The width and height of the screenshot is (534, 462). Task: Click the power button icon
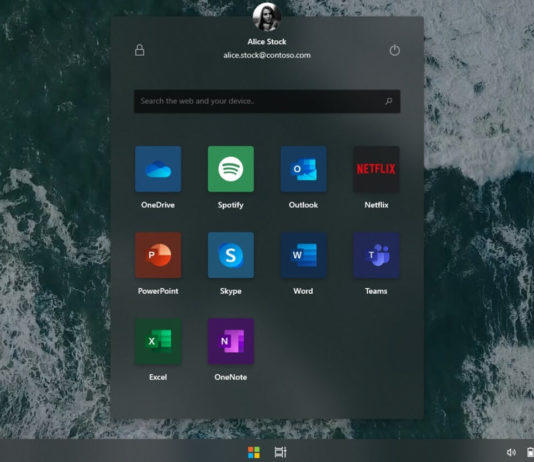394,50
